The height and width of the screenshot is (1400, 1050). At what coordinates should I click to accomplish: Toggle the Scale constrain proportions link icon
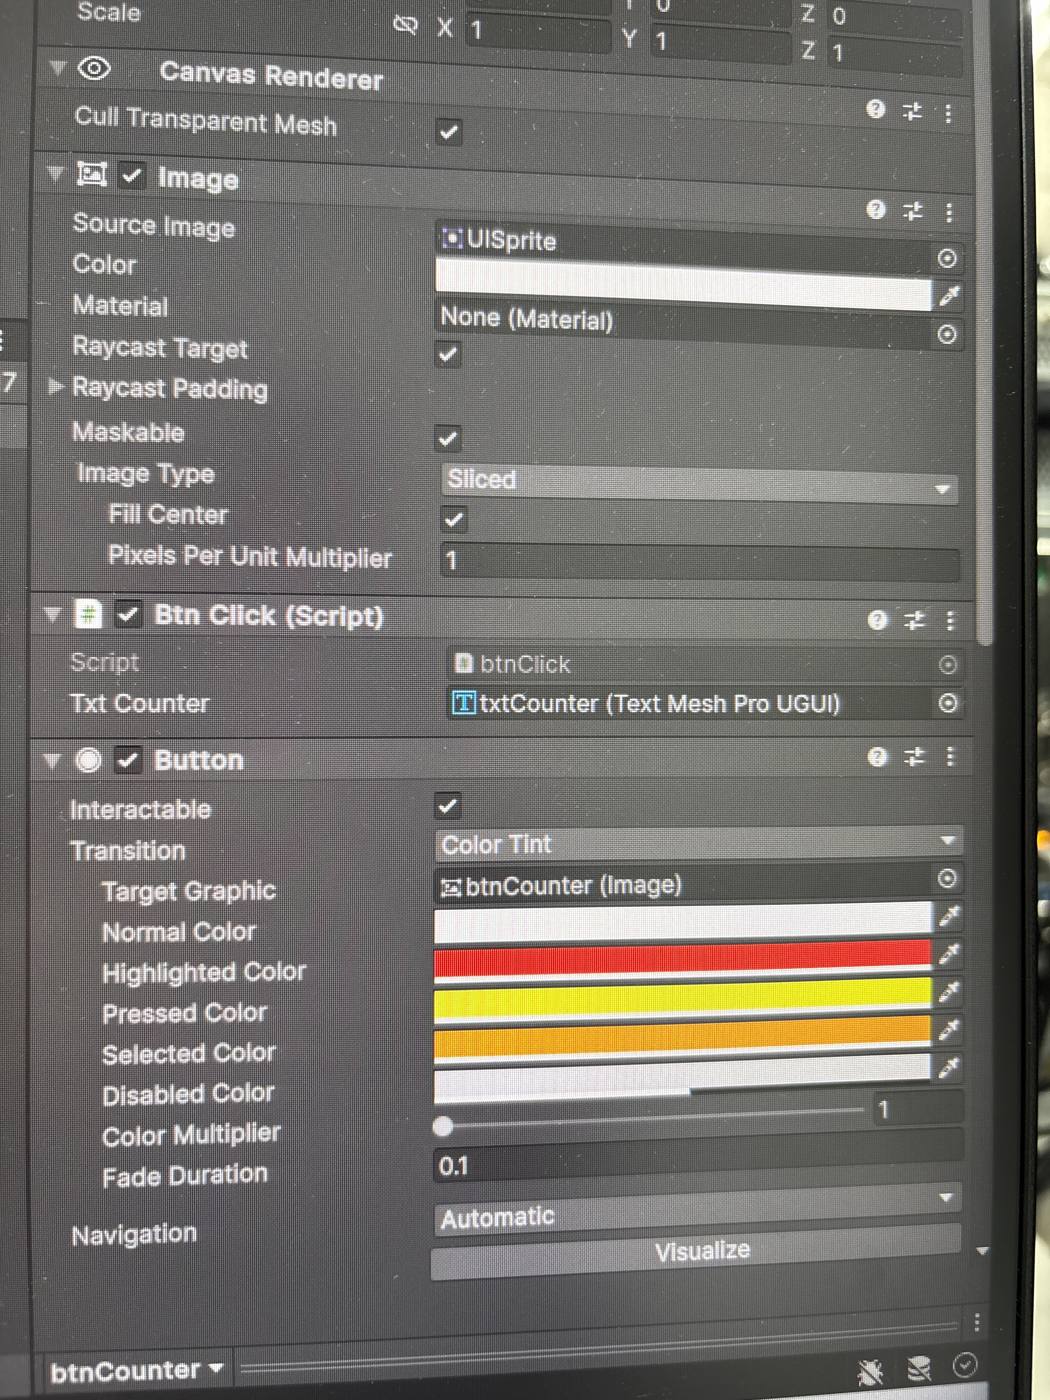pos(405,25)
